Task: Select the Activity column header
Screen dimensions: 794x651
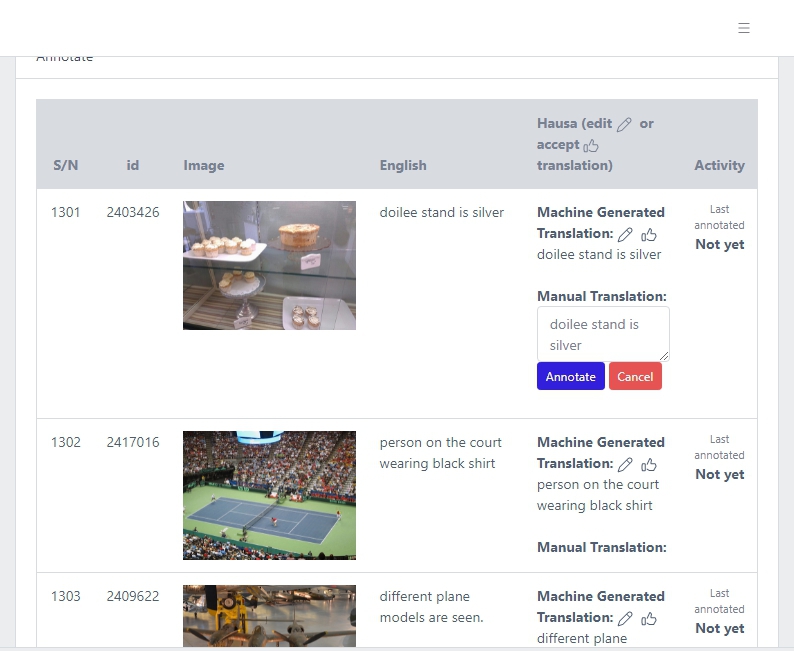Action: click(x=719, y=166)
